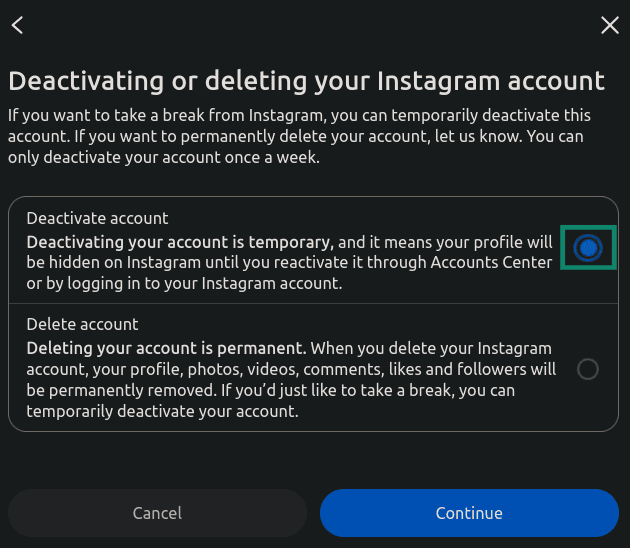This screenshot has width=630, height=548.
Task: Click the 'Delete account' option title
Action: (x=82, y=324)
